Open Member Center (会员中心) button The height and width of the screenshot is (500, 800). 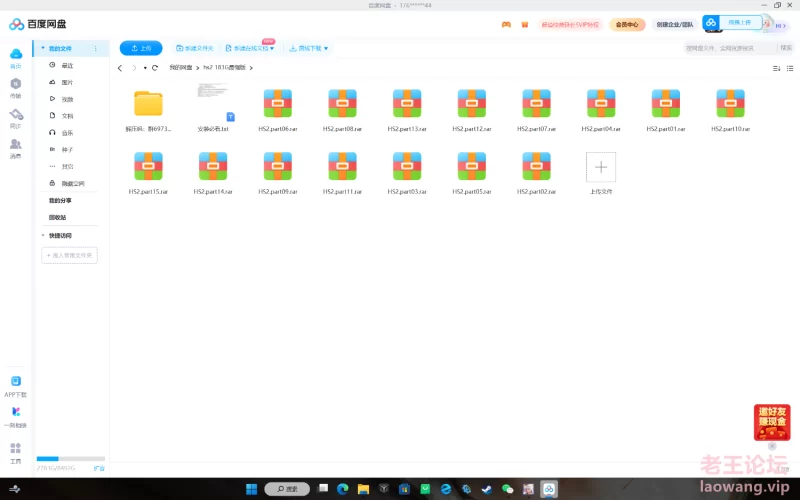pyautogui.click(x=627, y=24)
